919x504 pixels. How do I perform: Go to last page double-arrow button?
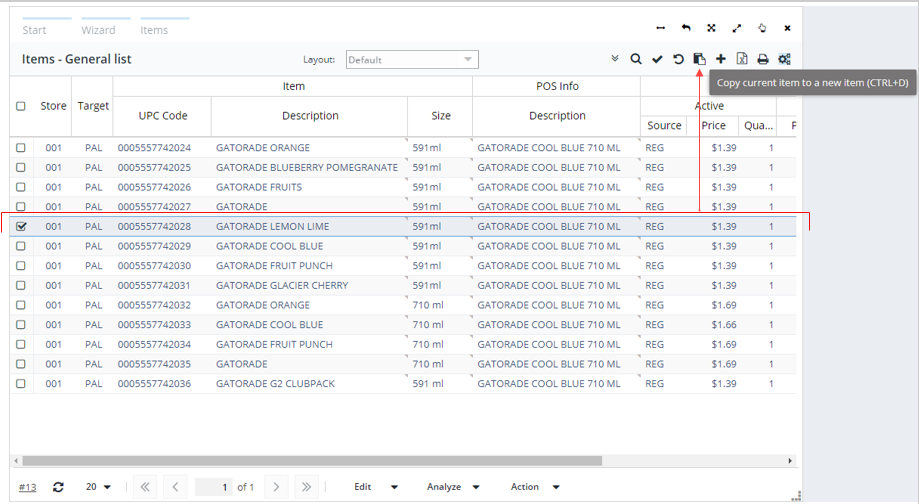(306, 487)
